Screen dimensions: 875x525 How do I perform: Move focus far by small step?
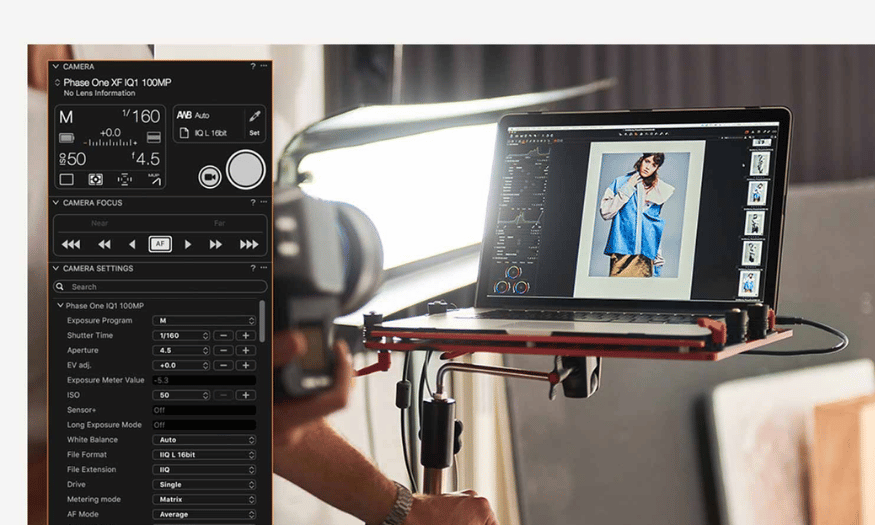[x=188, y=244]
